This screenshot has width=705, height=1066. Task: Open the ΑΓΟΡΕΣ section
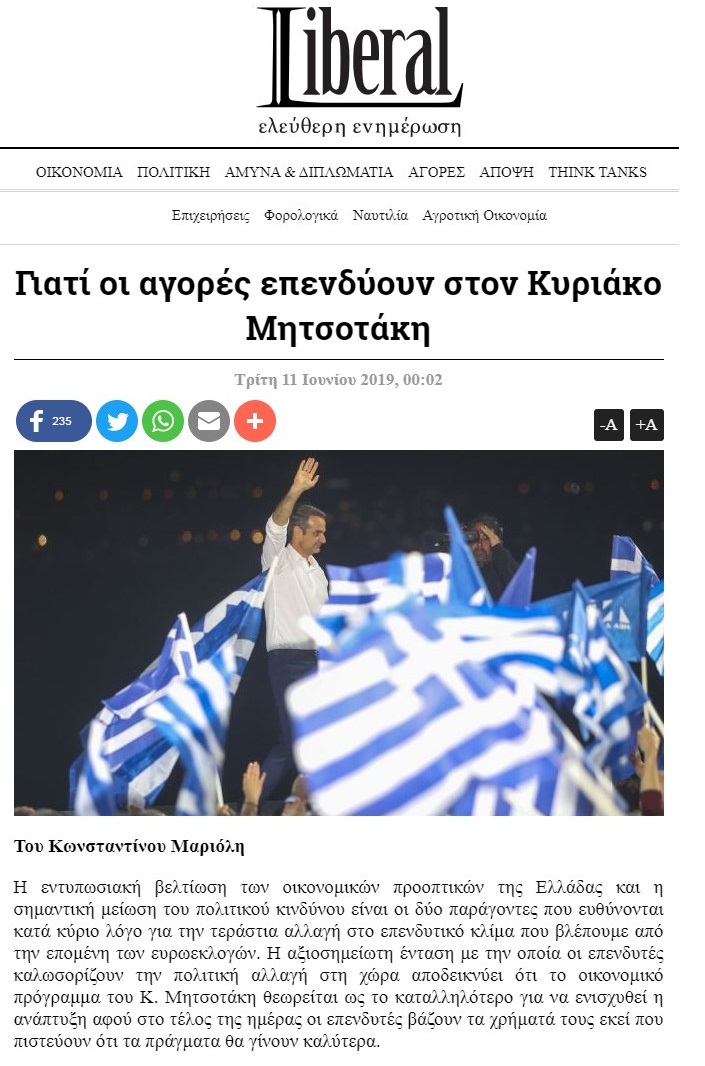(436, 172)
